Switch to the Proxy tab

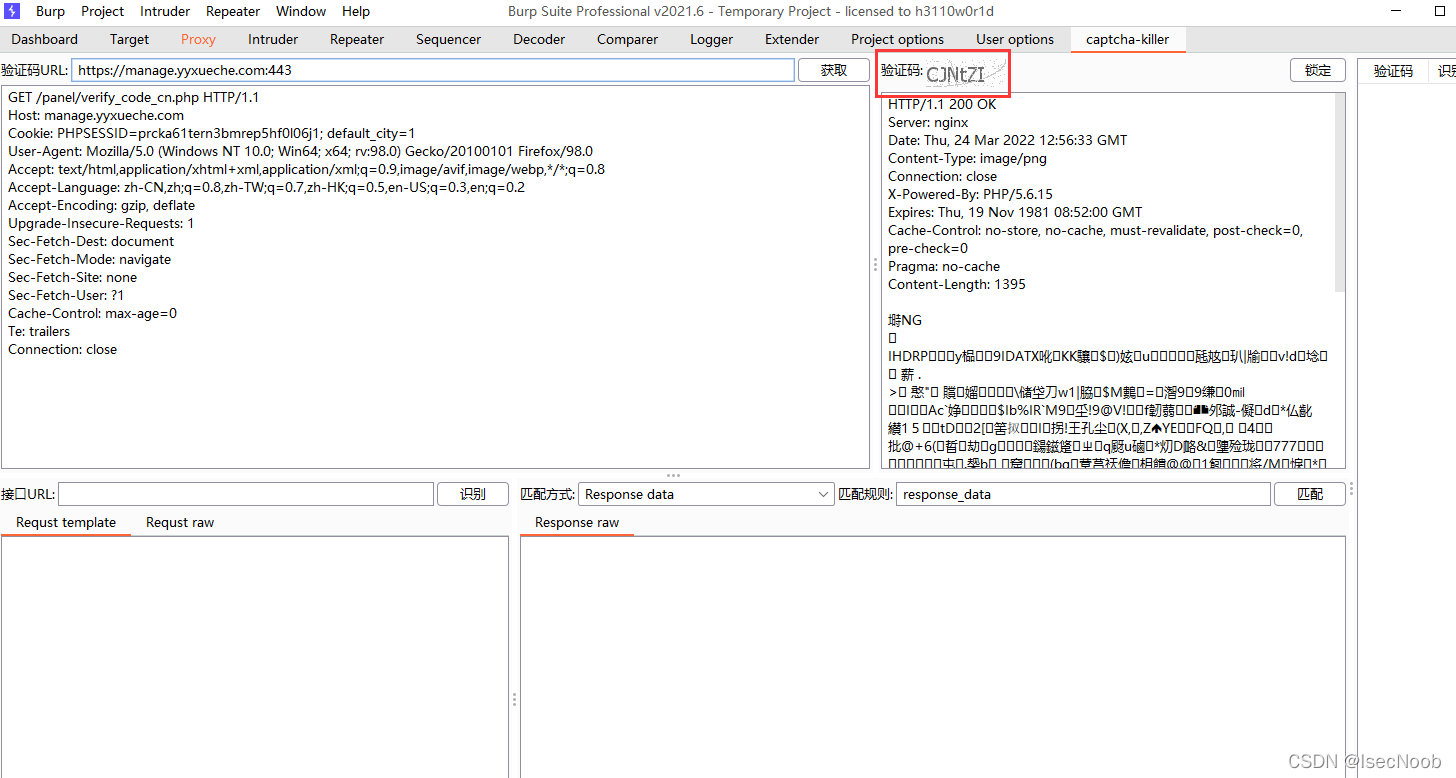pyautogui.click(x=198, y=39)
